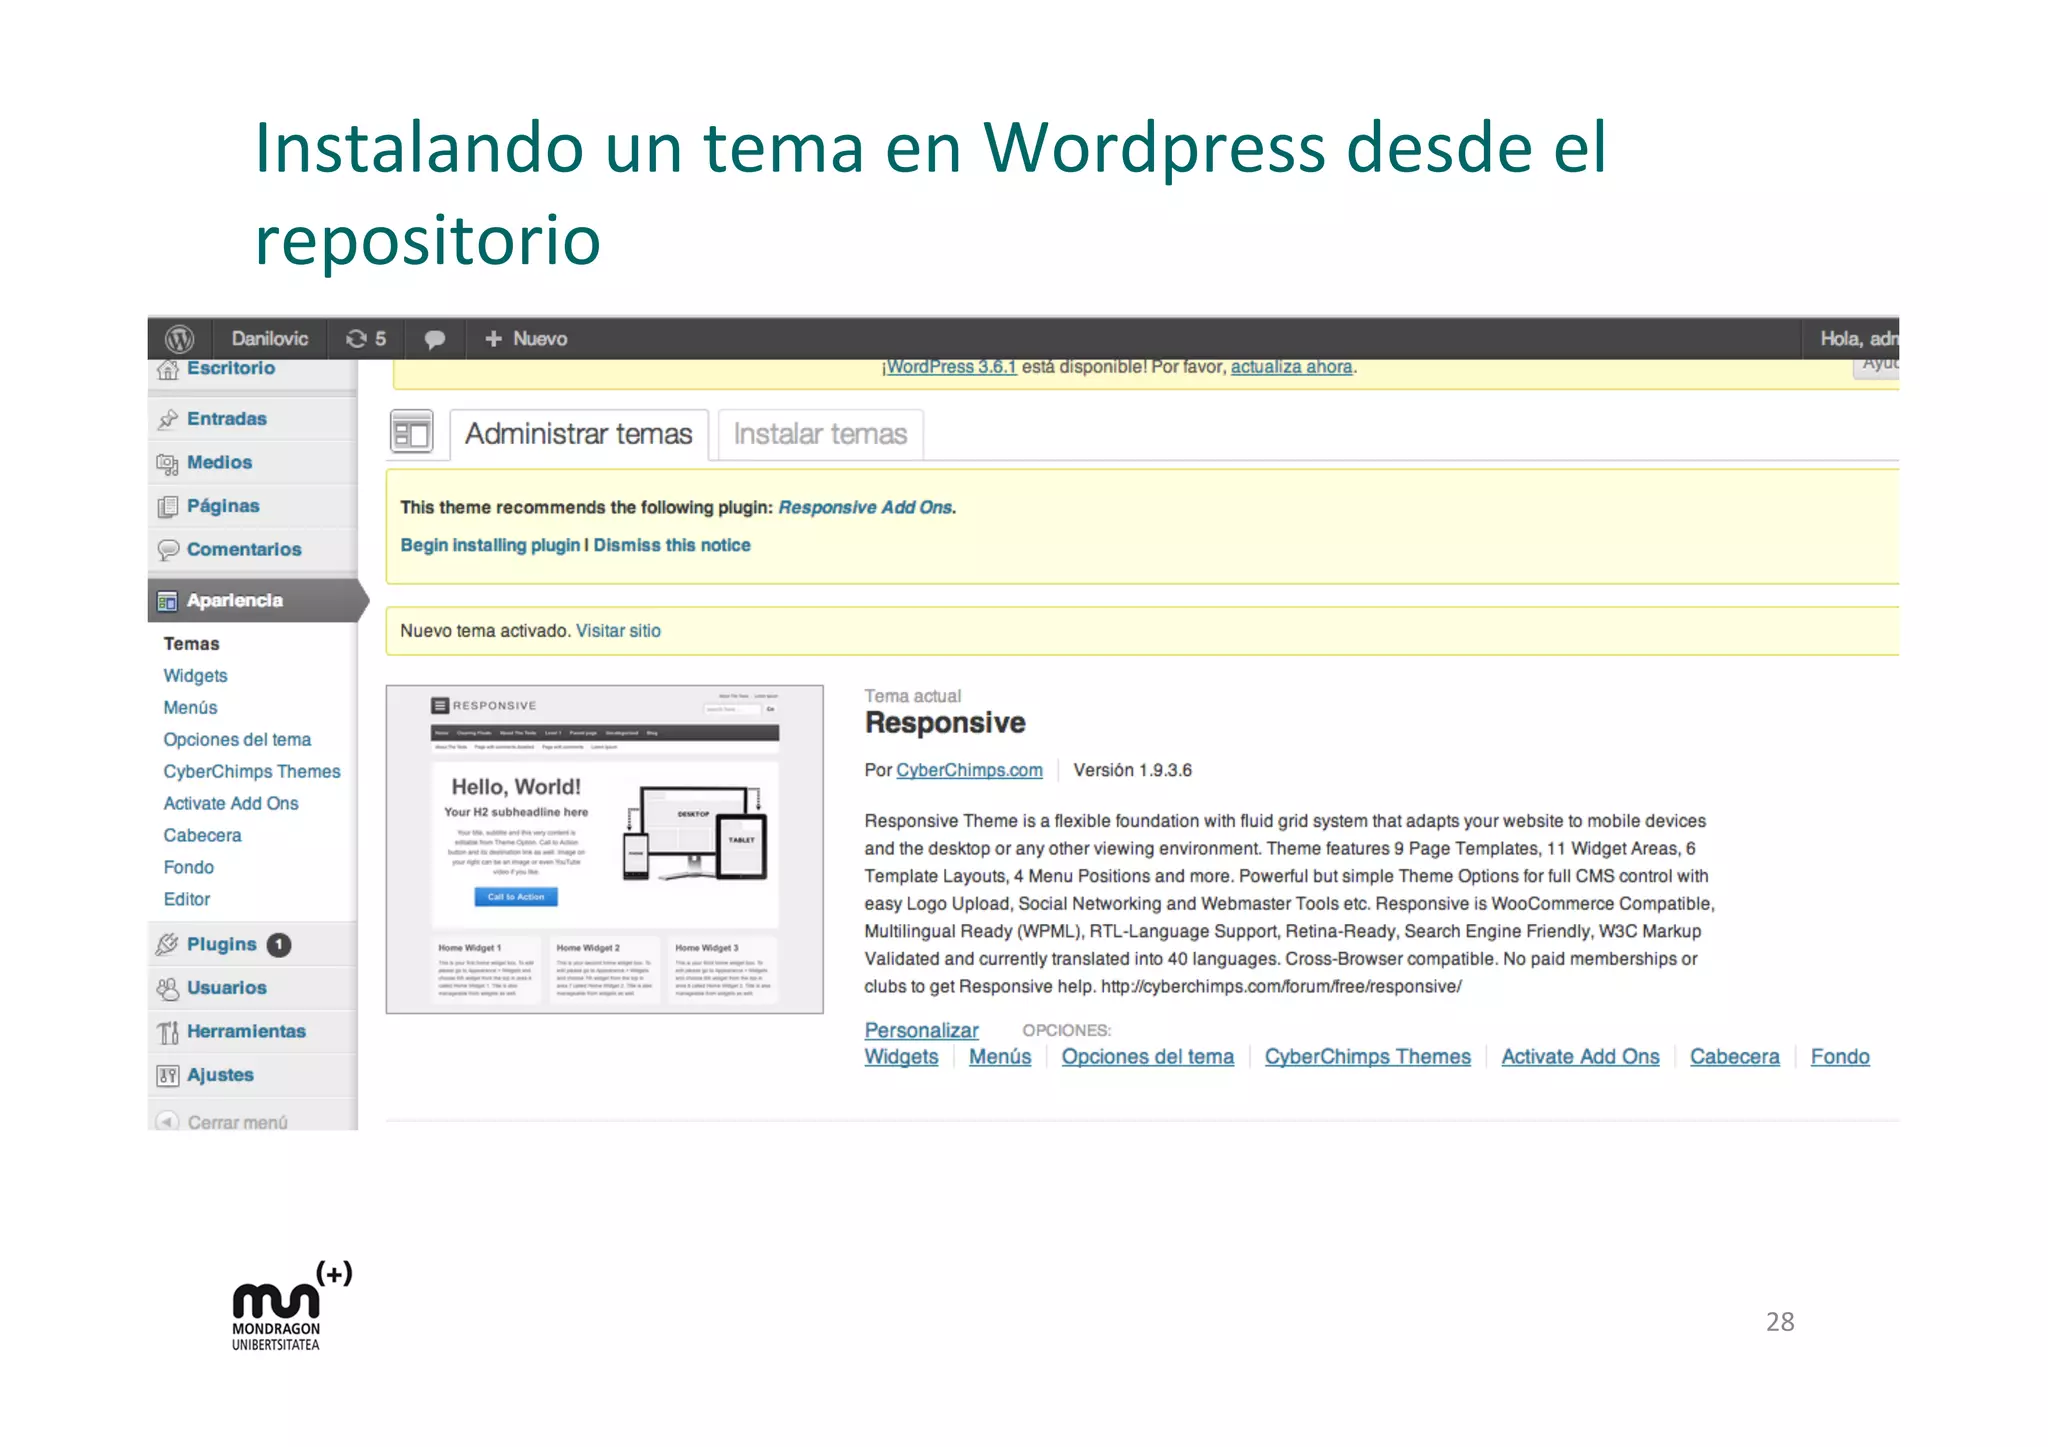Select Menús in Apariencia submenu
Screen dimensions: 2048x1447
[190, 708]
